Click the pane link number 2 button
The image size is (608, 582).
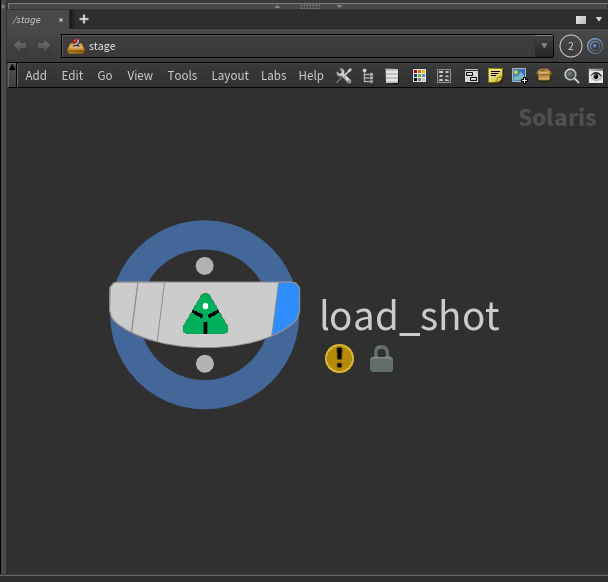[x=570, y=46]
